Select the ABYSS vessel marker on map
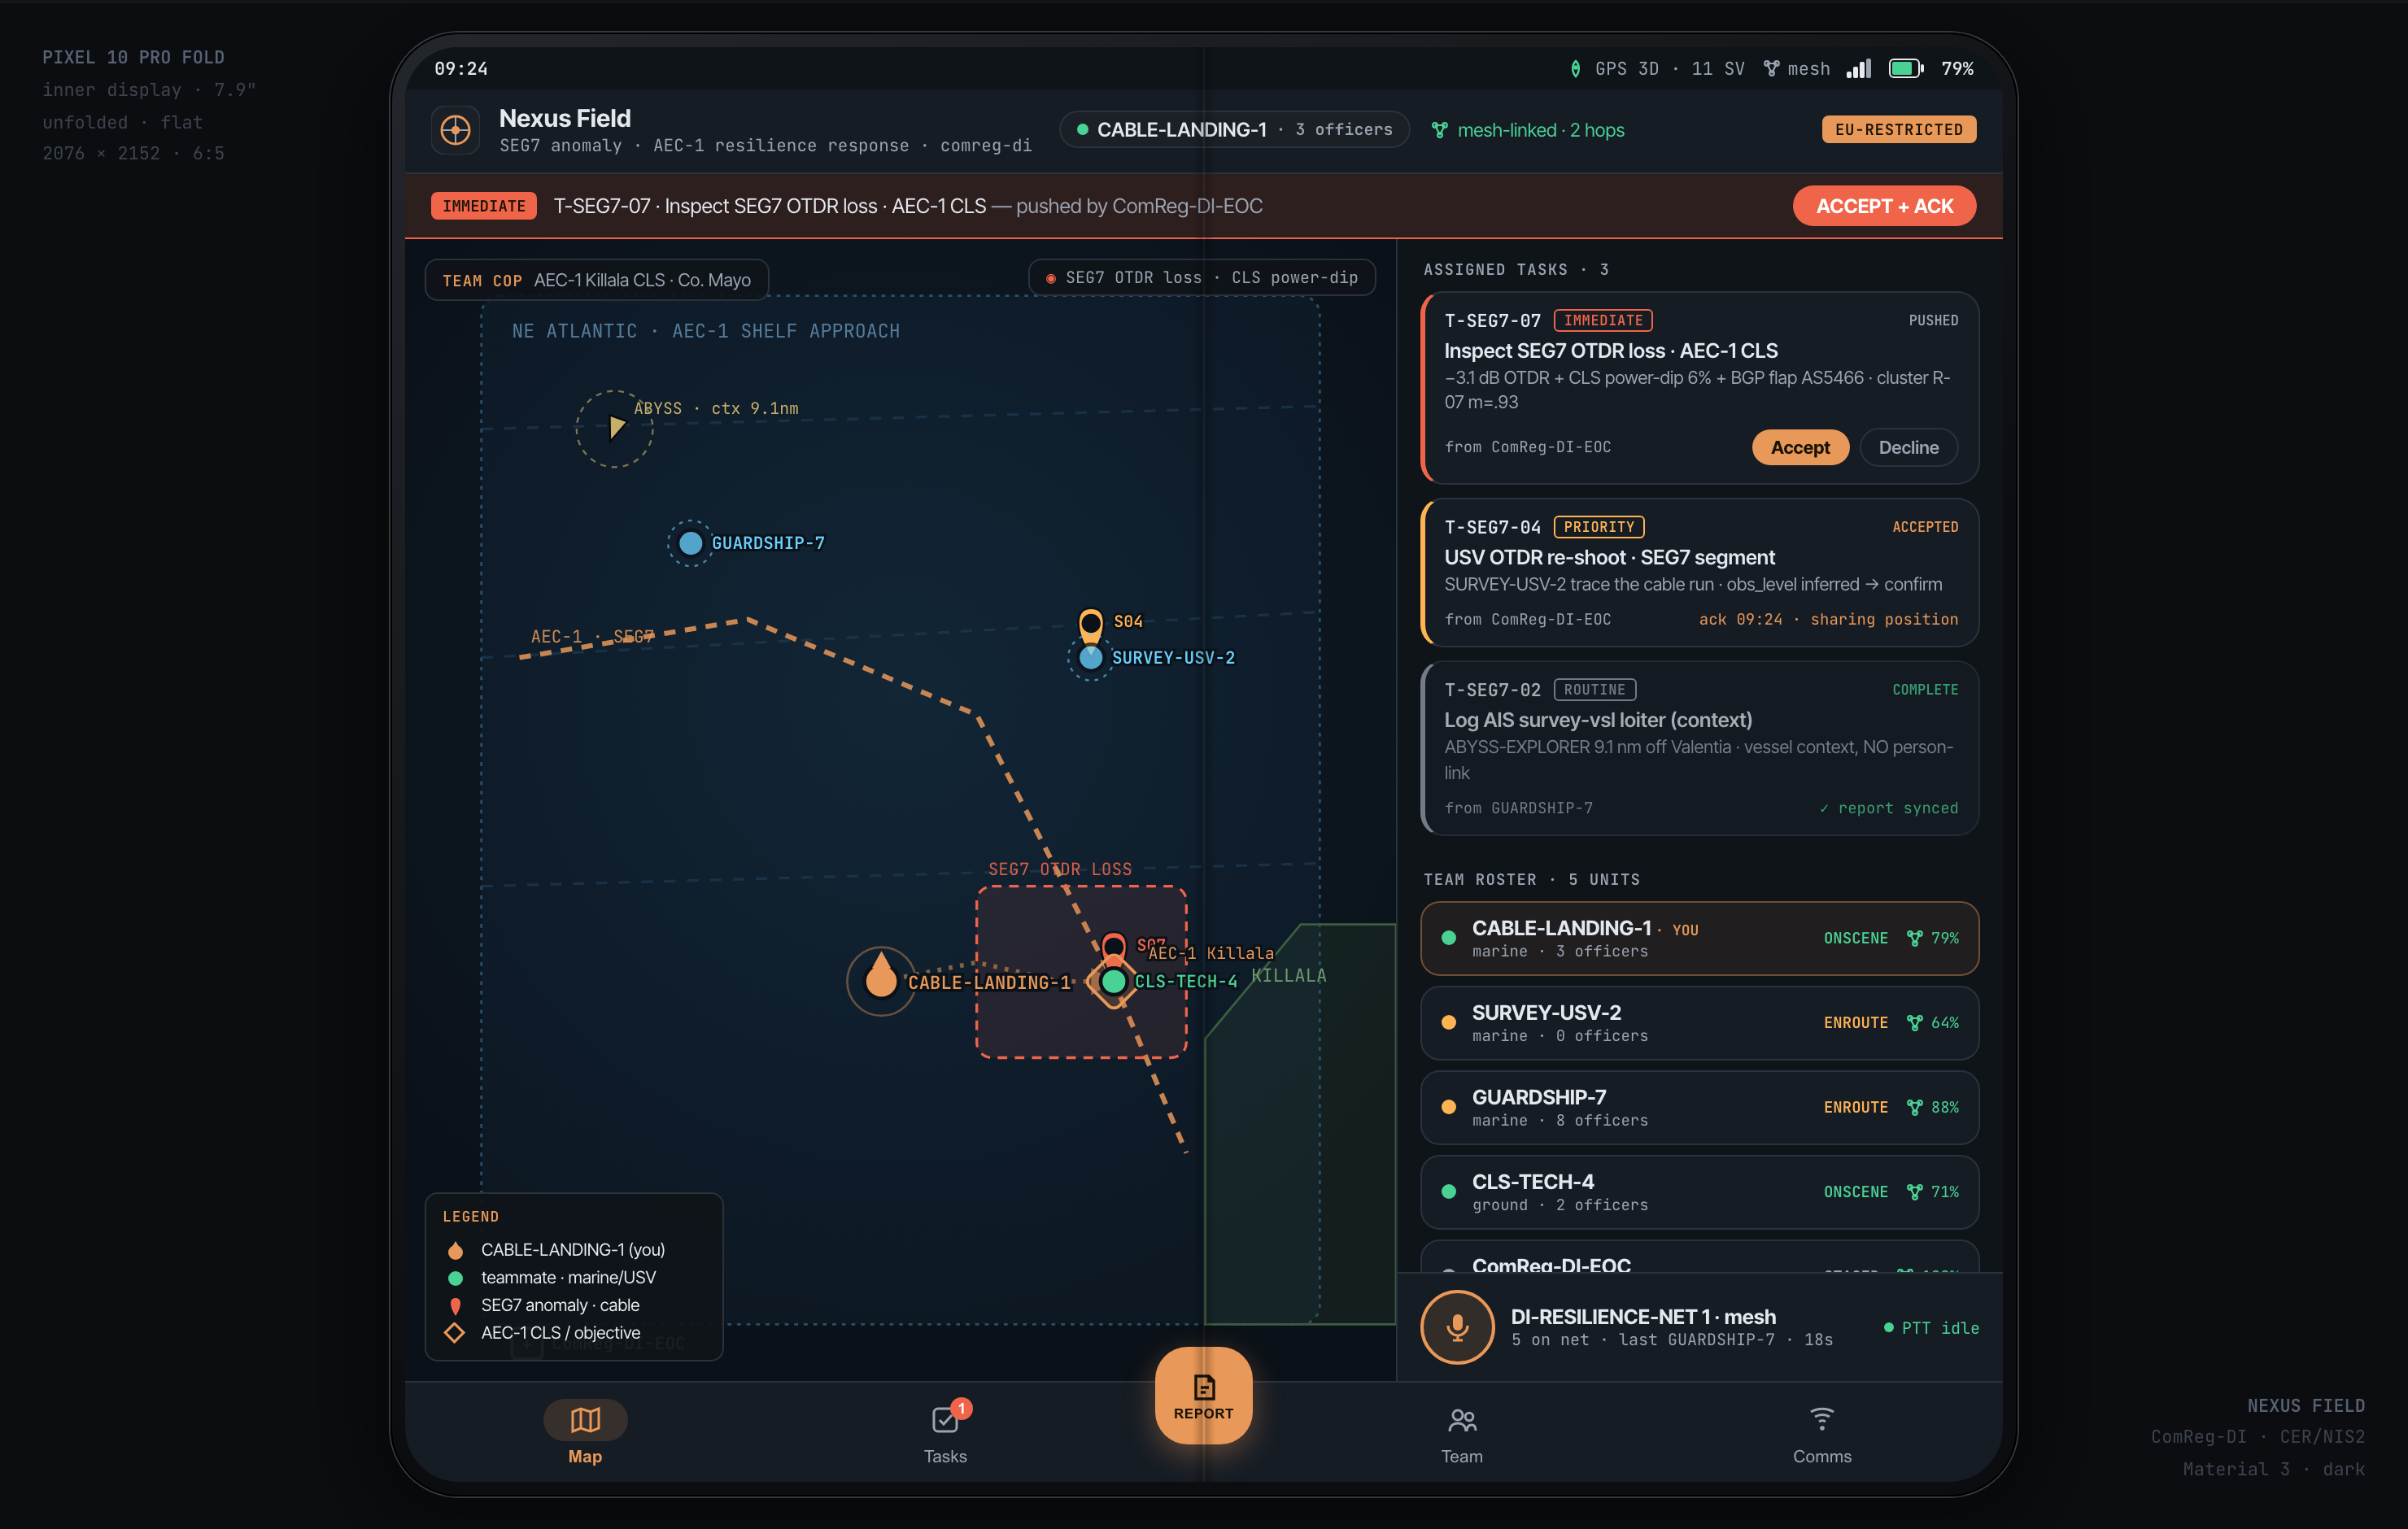The height and width of the screenshot is (1529, 2408). 614,428
